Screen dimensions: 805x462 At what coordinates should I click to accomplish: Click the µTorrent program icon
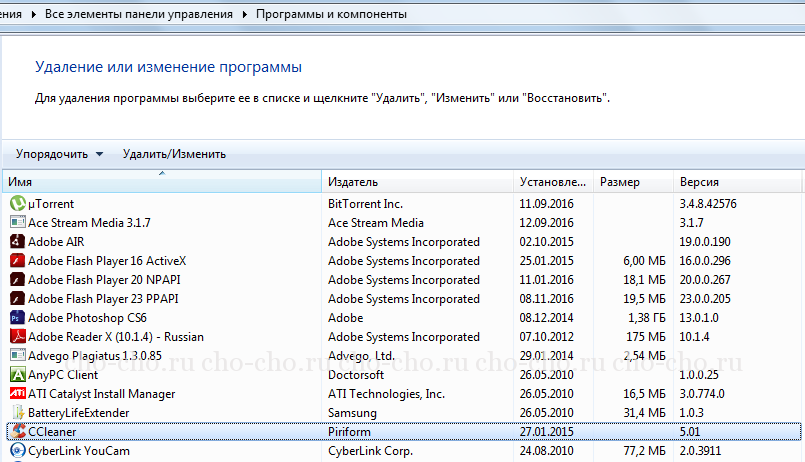tap(17, 203)
